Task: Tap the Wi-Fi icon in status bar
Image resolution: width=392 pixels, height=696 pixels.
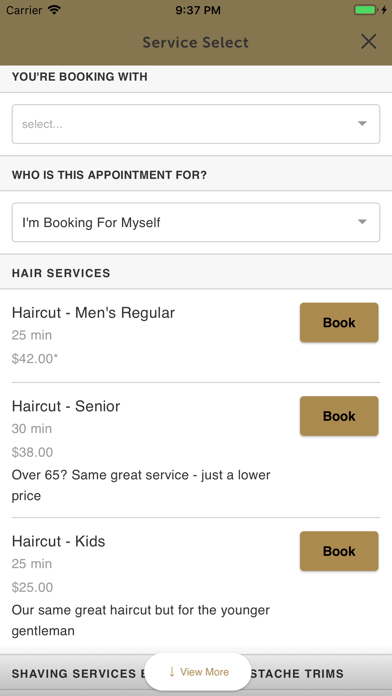Action: [x=55, y=10]
